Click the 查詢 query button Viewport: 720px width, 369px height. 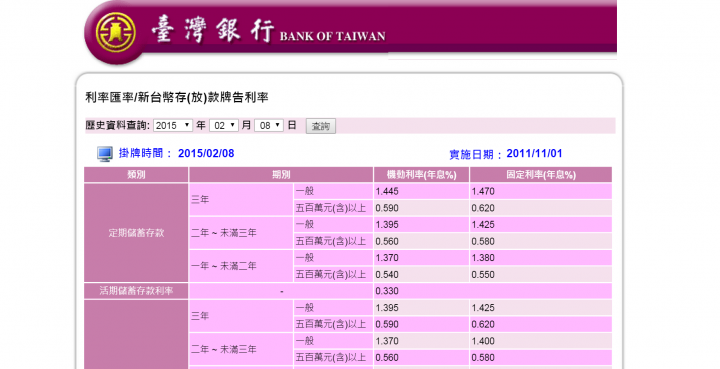tap(321, 126)
